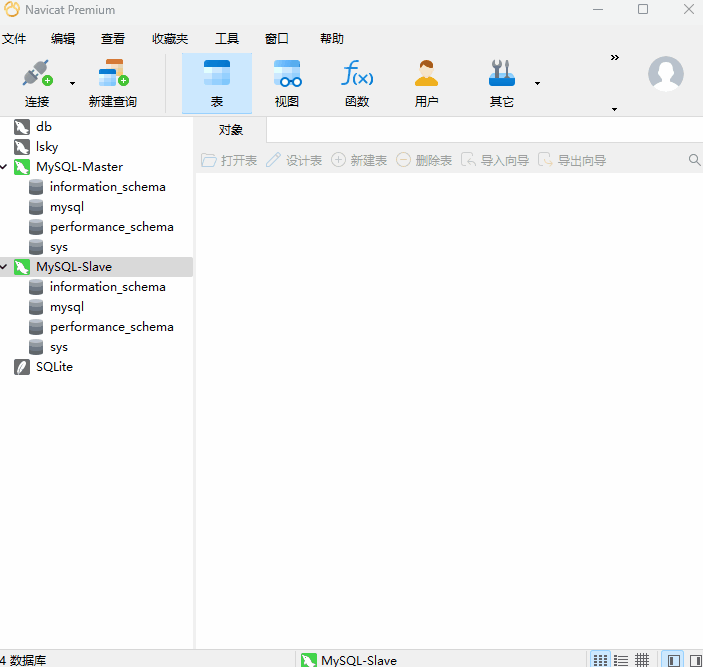703x667 pixels.
Task: Select sys database under MySQL-Master
Action: coord(59,247)
